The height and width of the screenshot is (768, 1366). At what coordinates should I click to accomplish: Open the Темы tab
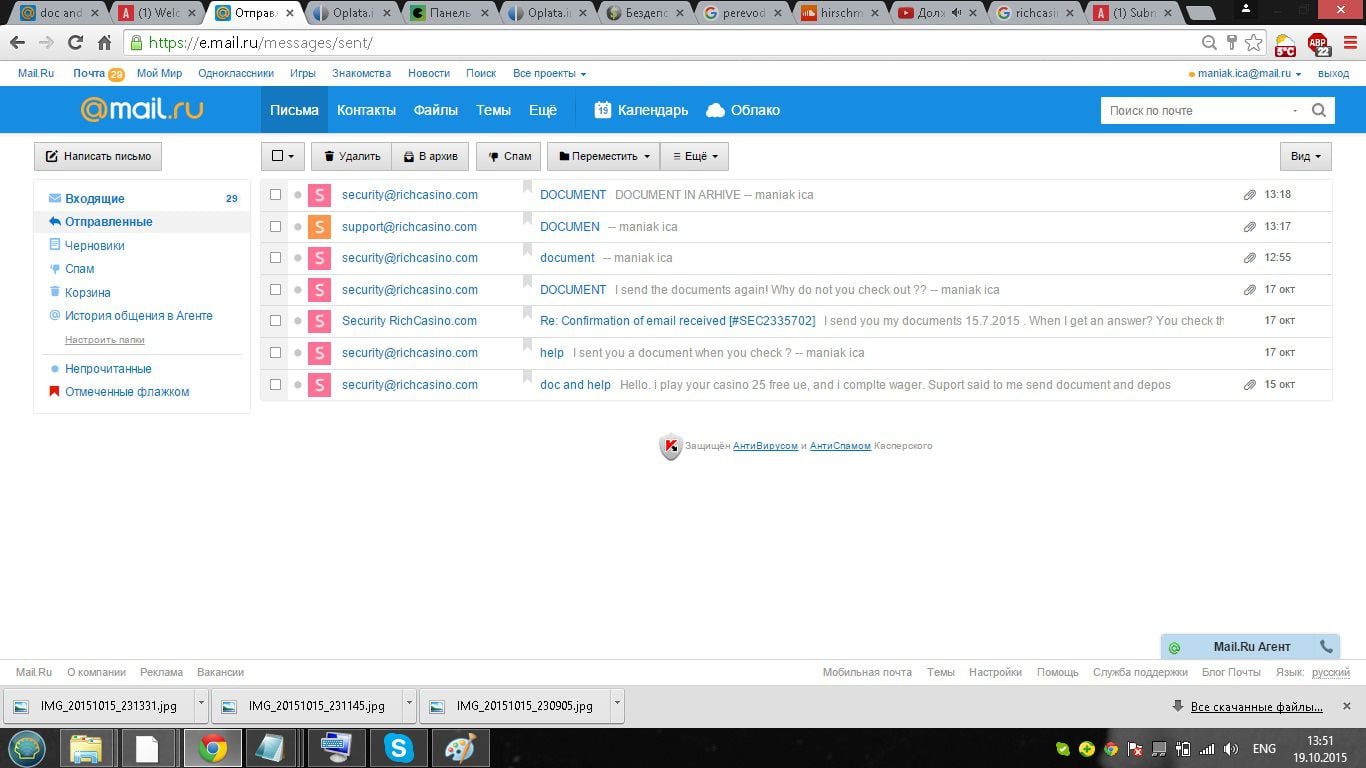(x=493, y=110)
